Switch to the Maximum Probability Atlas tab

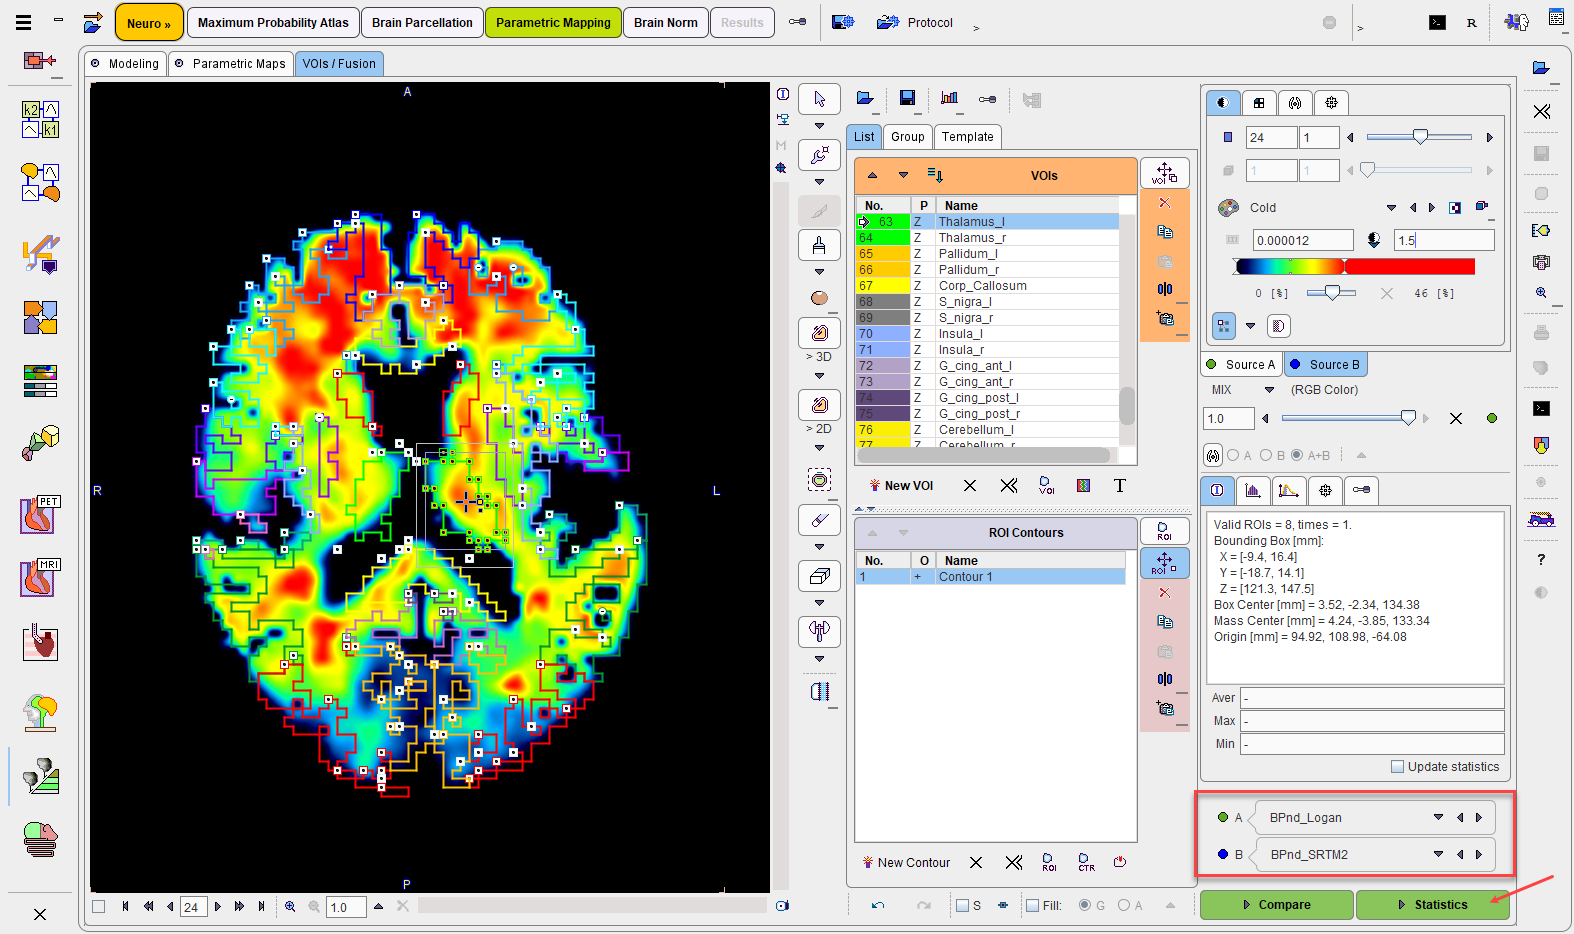pyautogui.click(x=273, y=22)
